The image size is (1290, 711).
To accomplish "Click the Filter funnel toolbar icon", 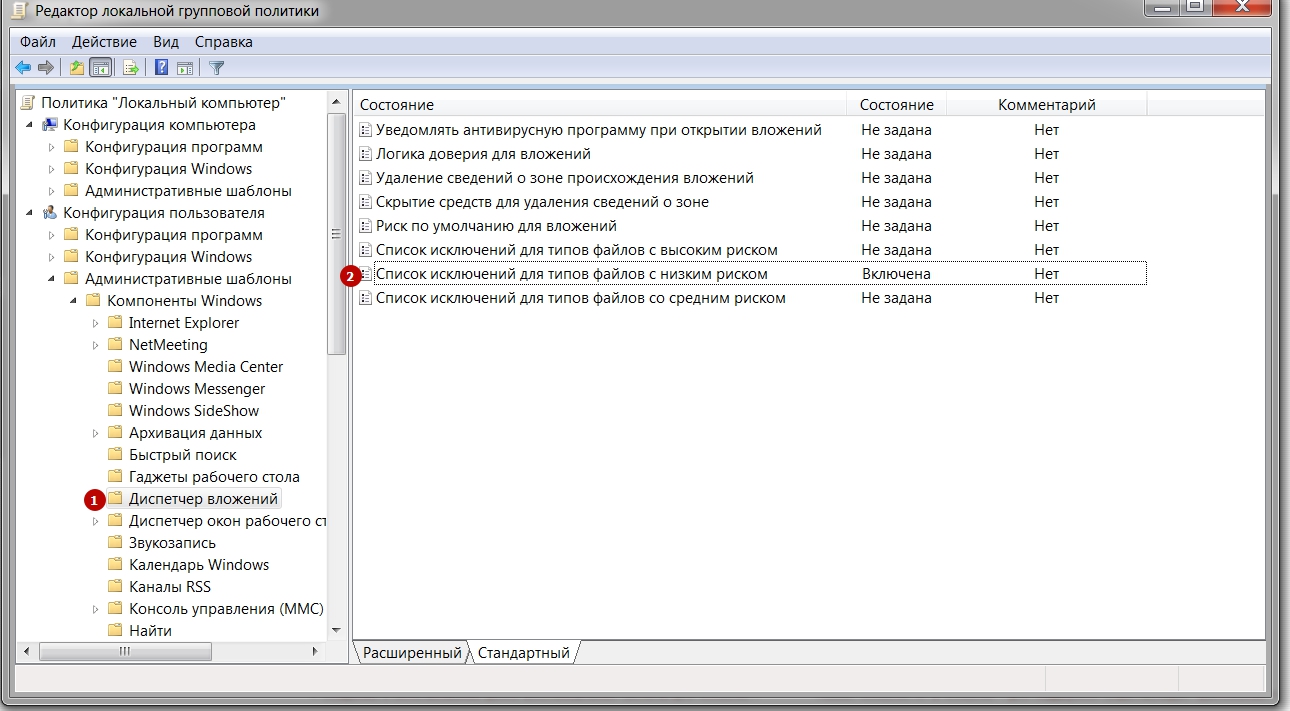I will click(x=216, y=67).
